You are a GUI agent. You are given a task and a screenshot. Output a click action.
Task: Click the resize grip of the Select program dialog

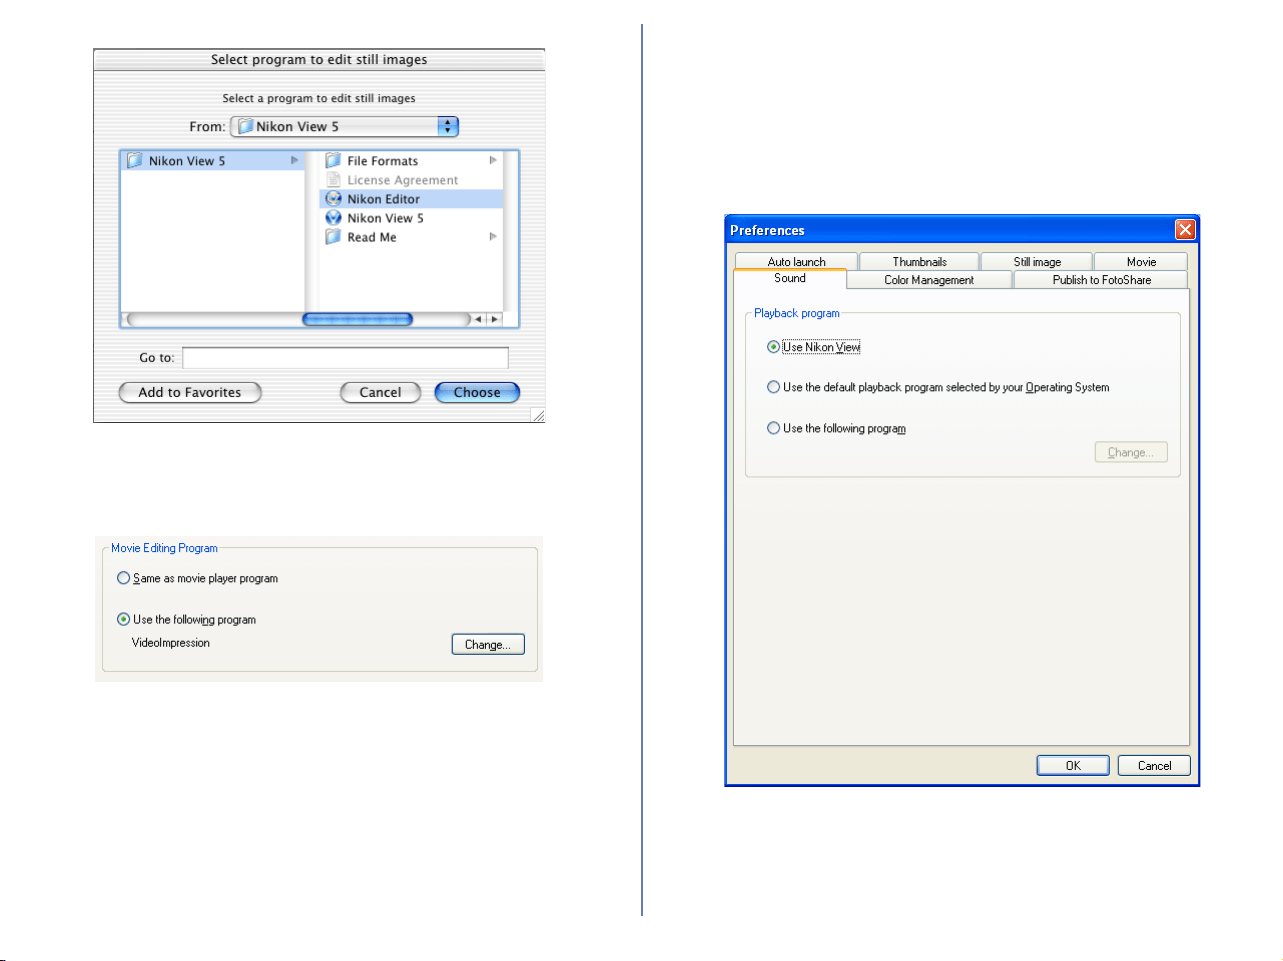pyautogui.click(x=538, y=415)
